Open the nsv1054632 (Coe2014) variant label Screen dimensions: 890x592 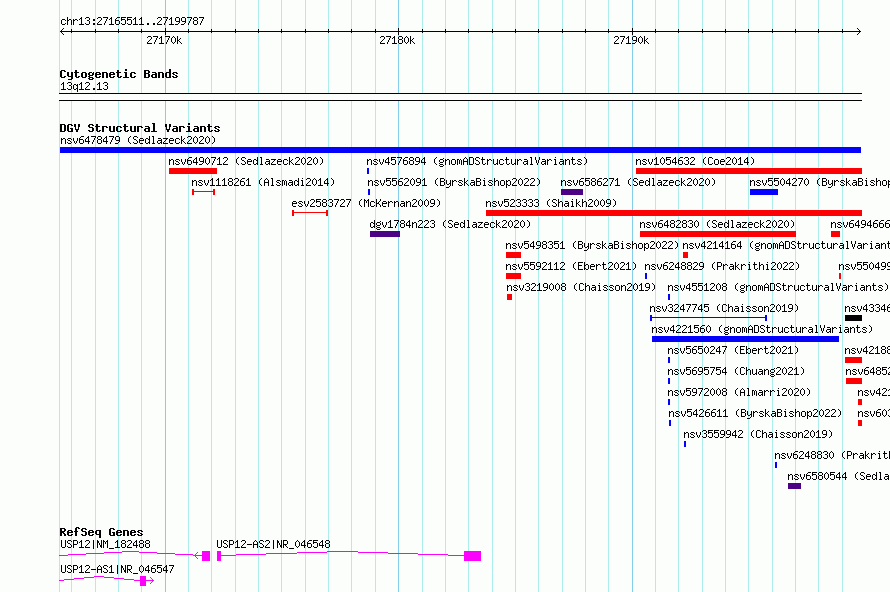(x=695, y=161)
